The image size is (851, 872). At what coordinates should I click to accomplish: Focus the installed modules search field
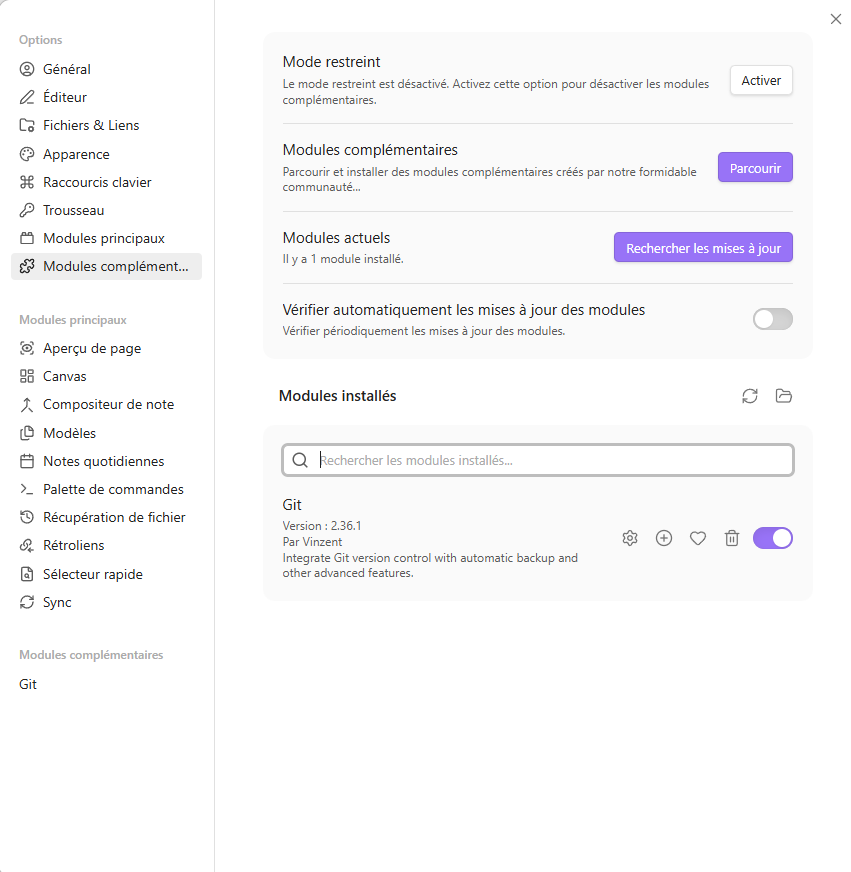tap(550, 460)
